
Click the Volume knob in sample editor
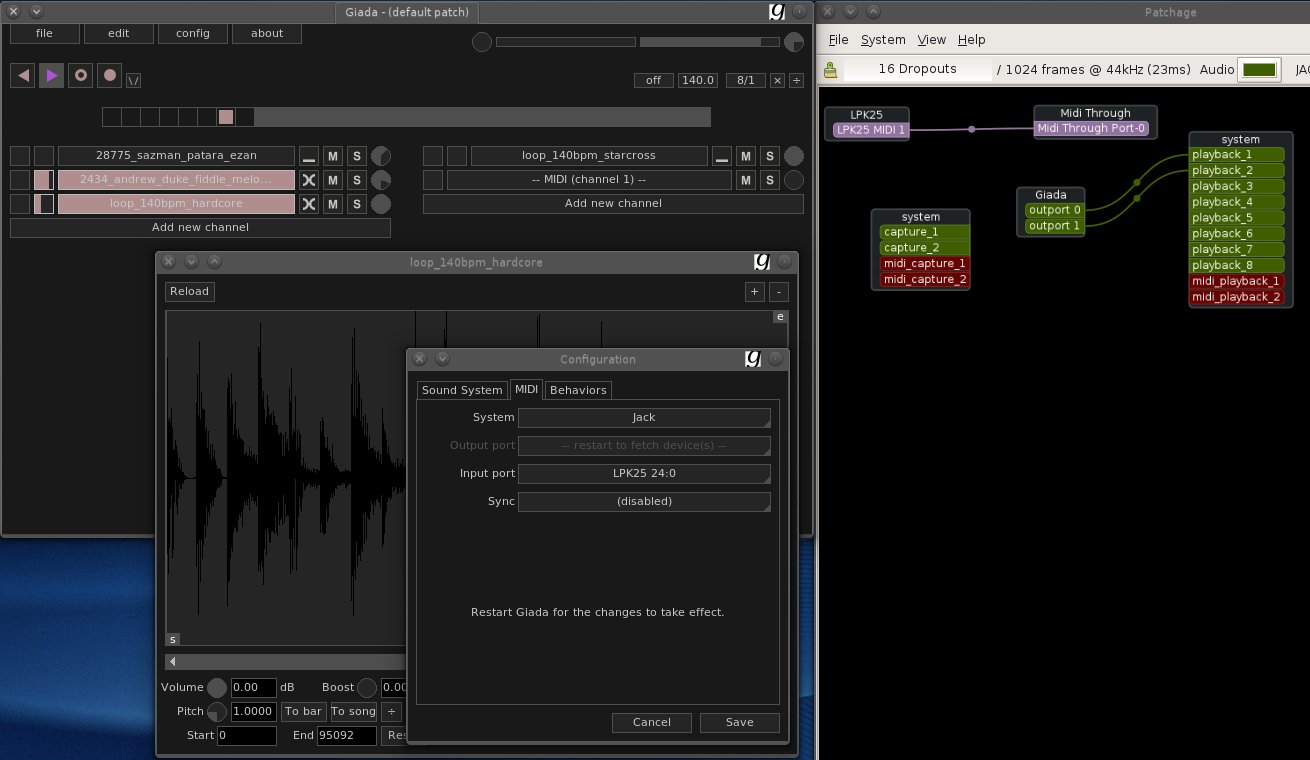pos(217,688)
